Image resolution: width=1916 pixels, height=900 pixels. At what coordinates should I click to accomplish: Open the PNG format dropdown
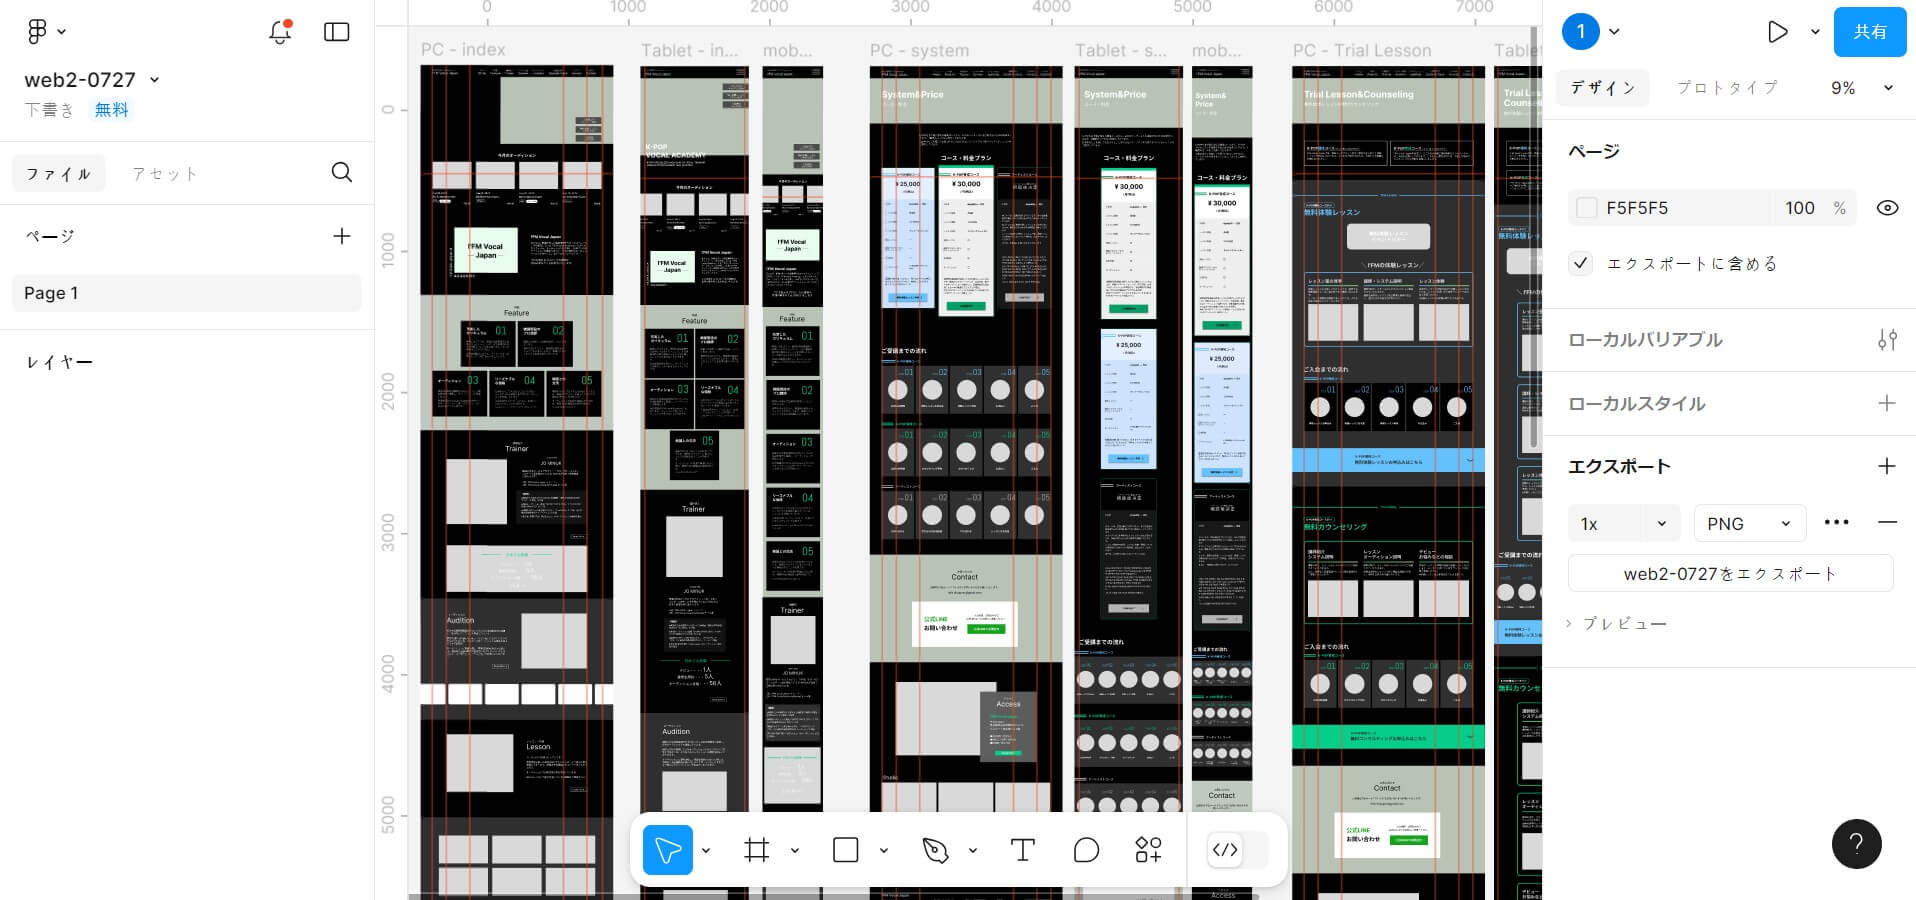pos(1749,524)
